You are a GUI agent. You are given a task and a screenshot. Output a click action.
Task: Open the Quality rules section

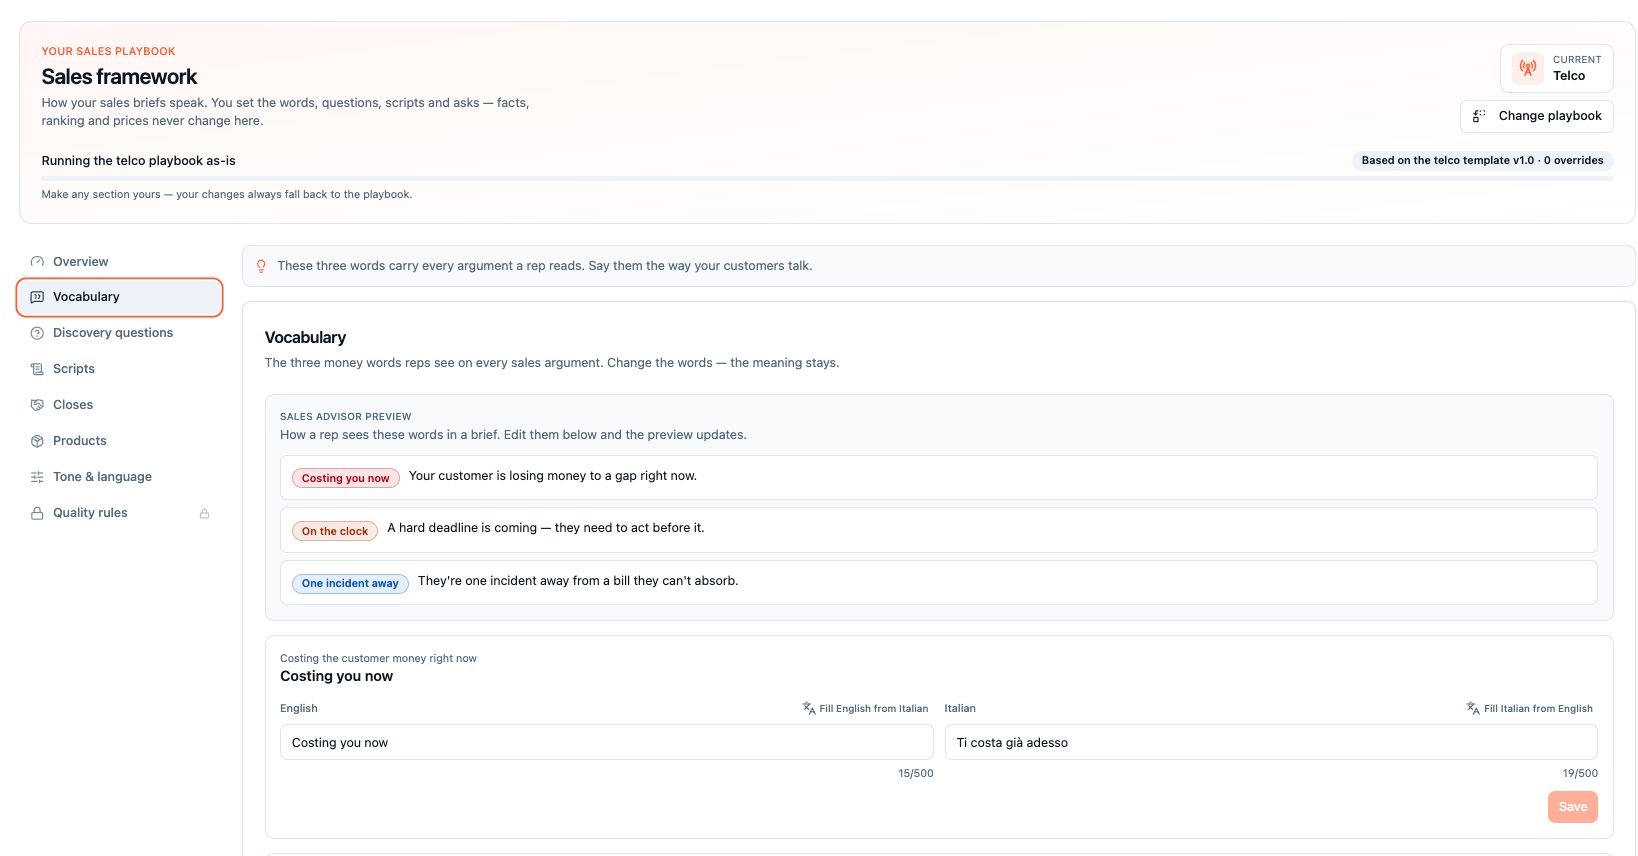[x=119, y=513]
